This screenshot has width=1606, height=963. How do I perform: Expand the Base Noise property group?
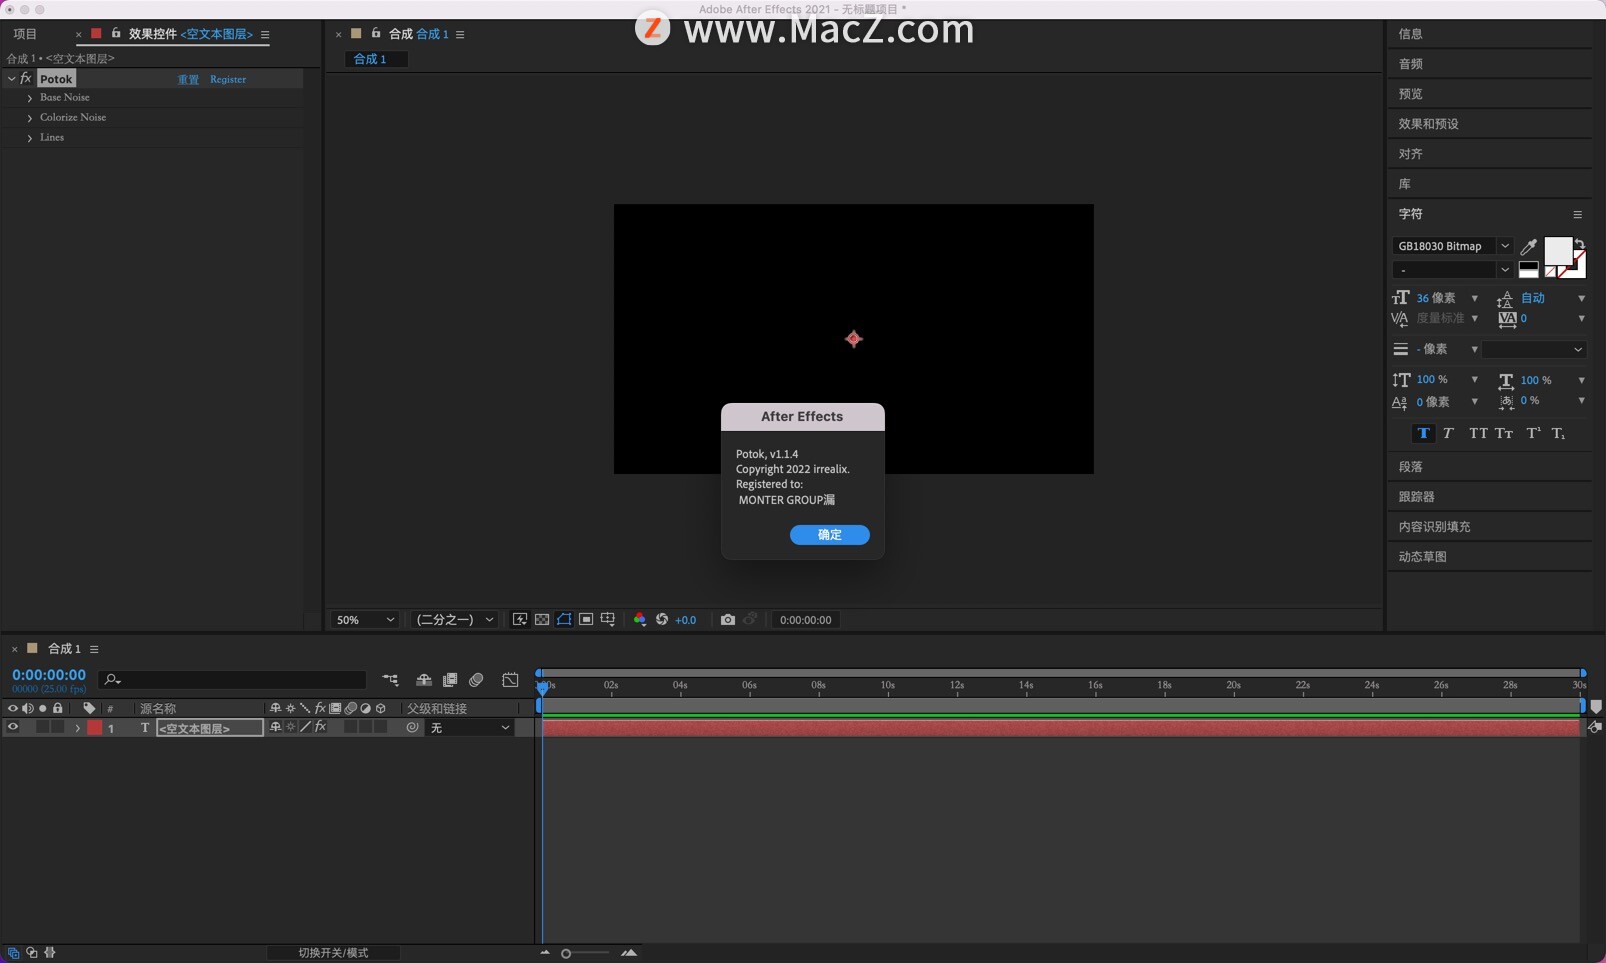tap(29, 98)
